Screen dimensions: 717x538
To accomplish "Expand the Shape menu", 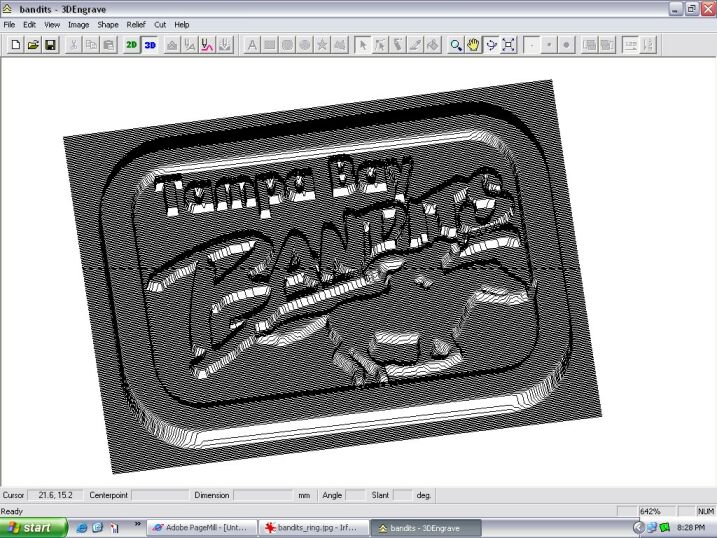I will coord(107,24).
